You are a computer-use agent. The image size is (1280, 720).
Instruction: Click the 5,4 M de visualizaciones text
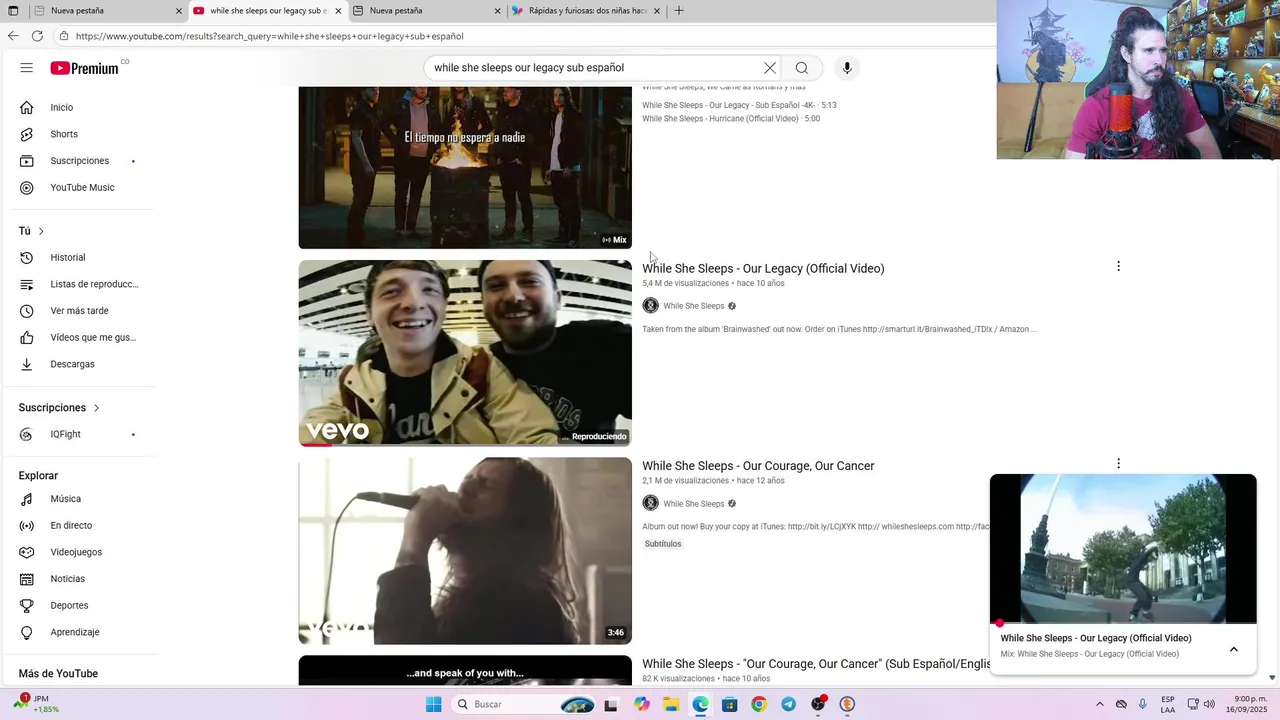[x=685, y=283]
